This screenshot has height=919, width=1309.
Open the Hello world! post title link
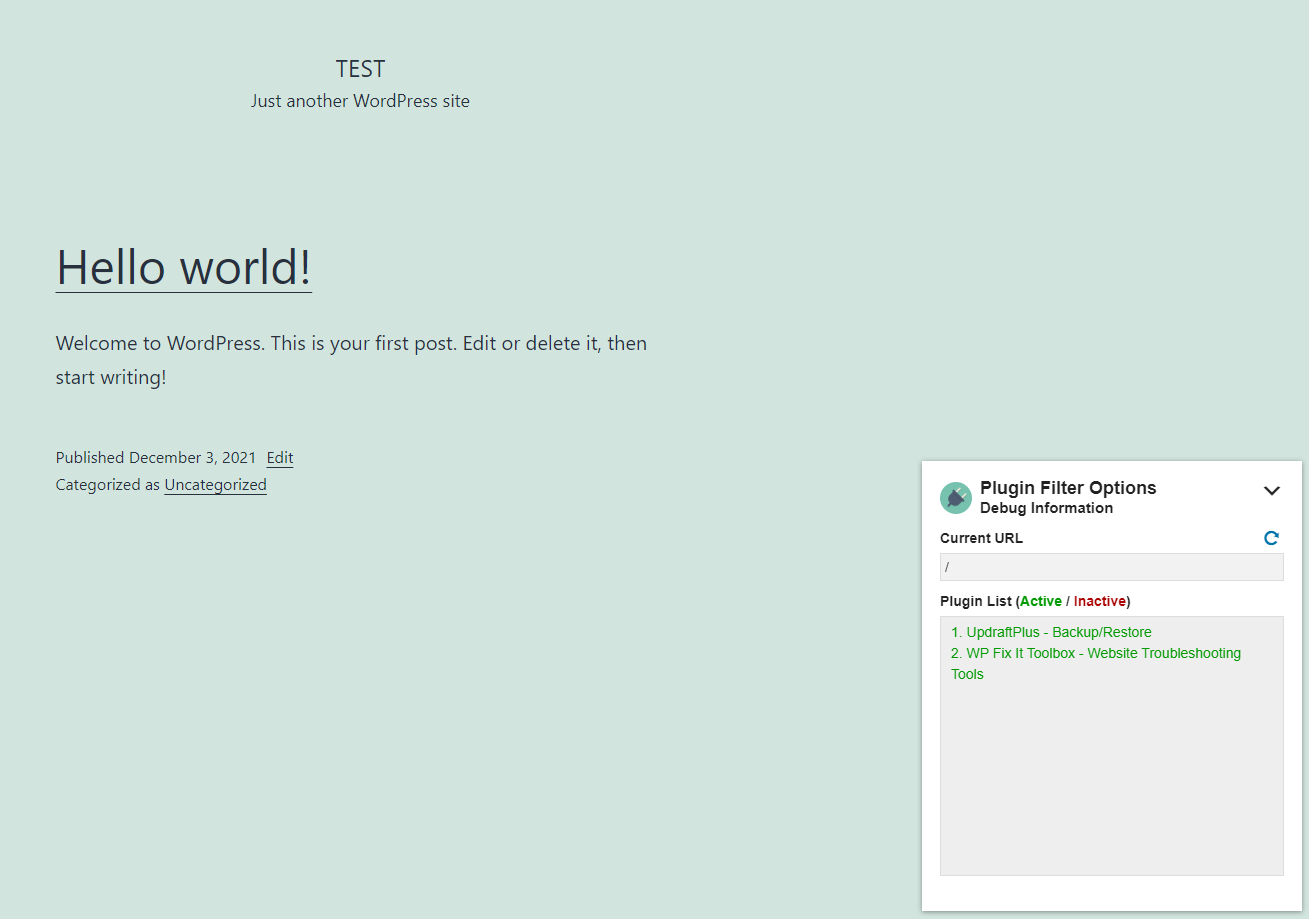184,267
